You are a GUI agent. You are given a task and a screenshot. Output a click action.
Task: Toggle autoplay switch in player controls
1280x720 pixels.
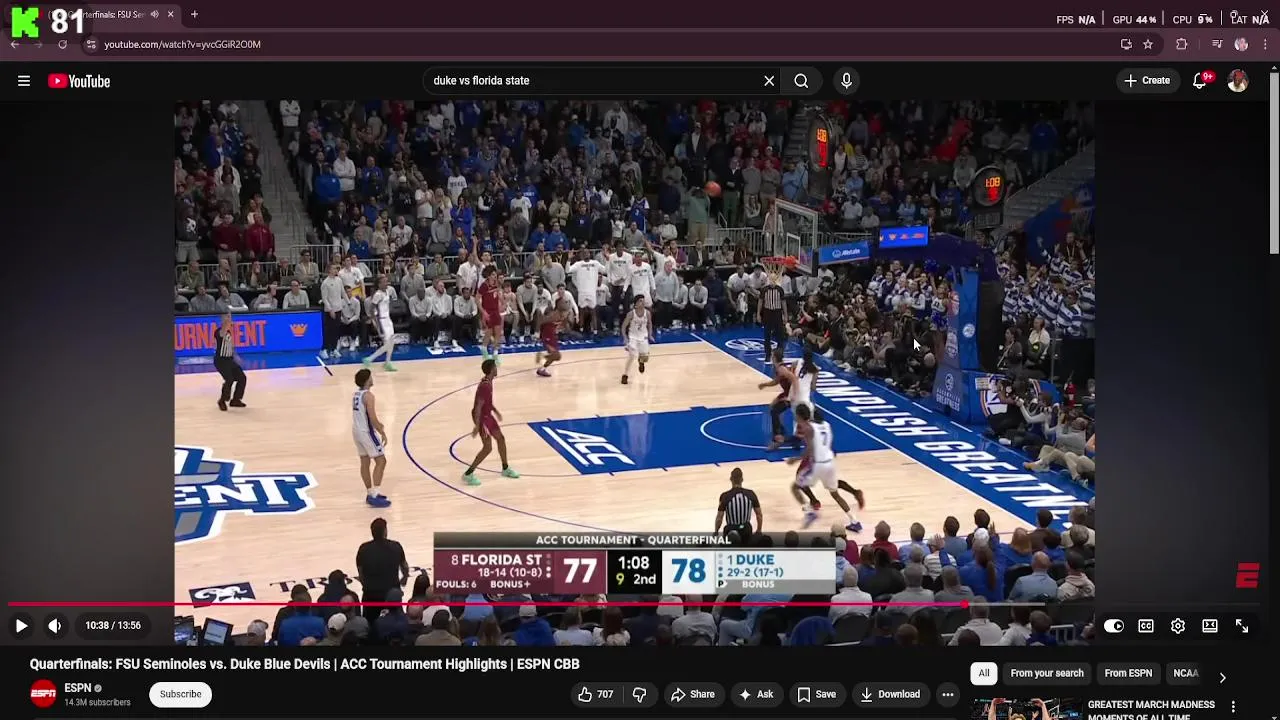click(1114, 626)
